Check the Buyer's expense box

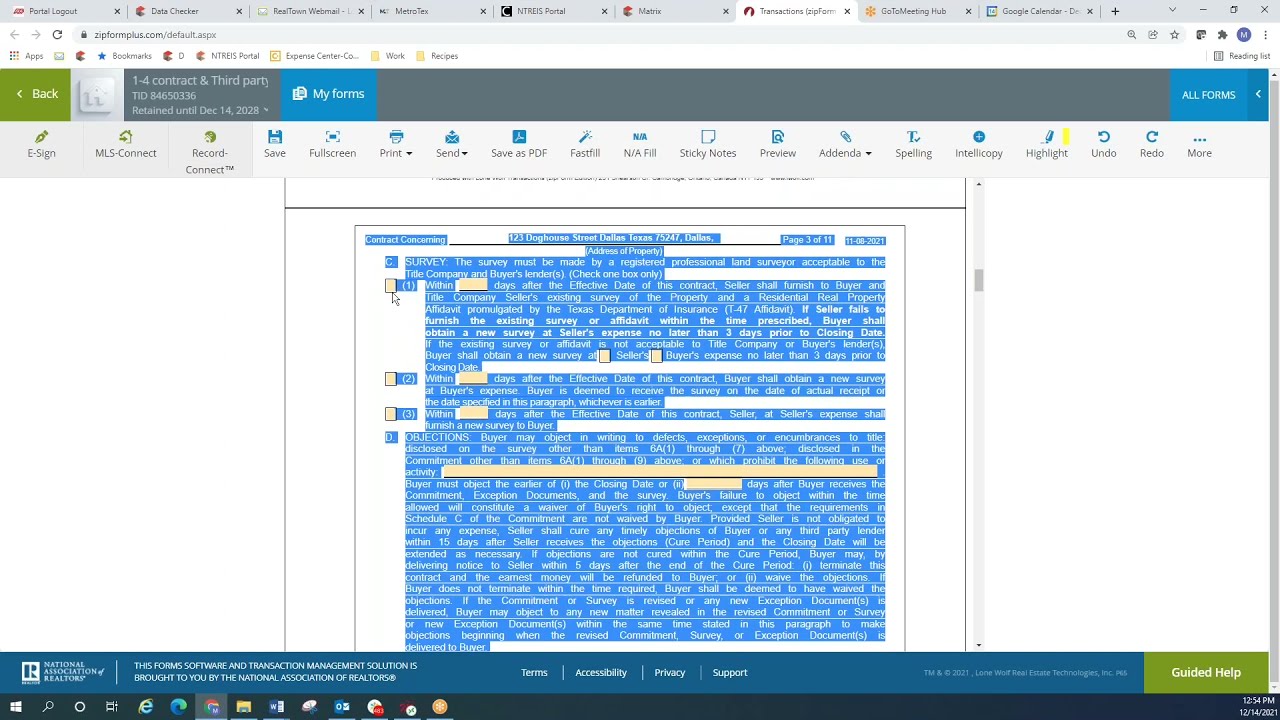(x=656, y=356)
